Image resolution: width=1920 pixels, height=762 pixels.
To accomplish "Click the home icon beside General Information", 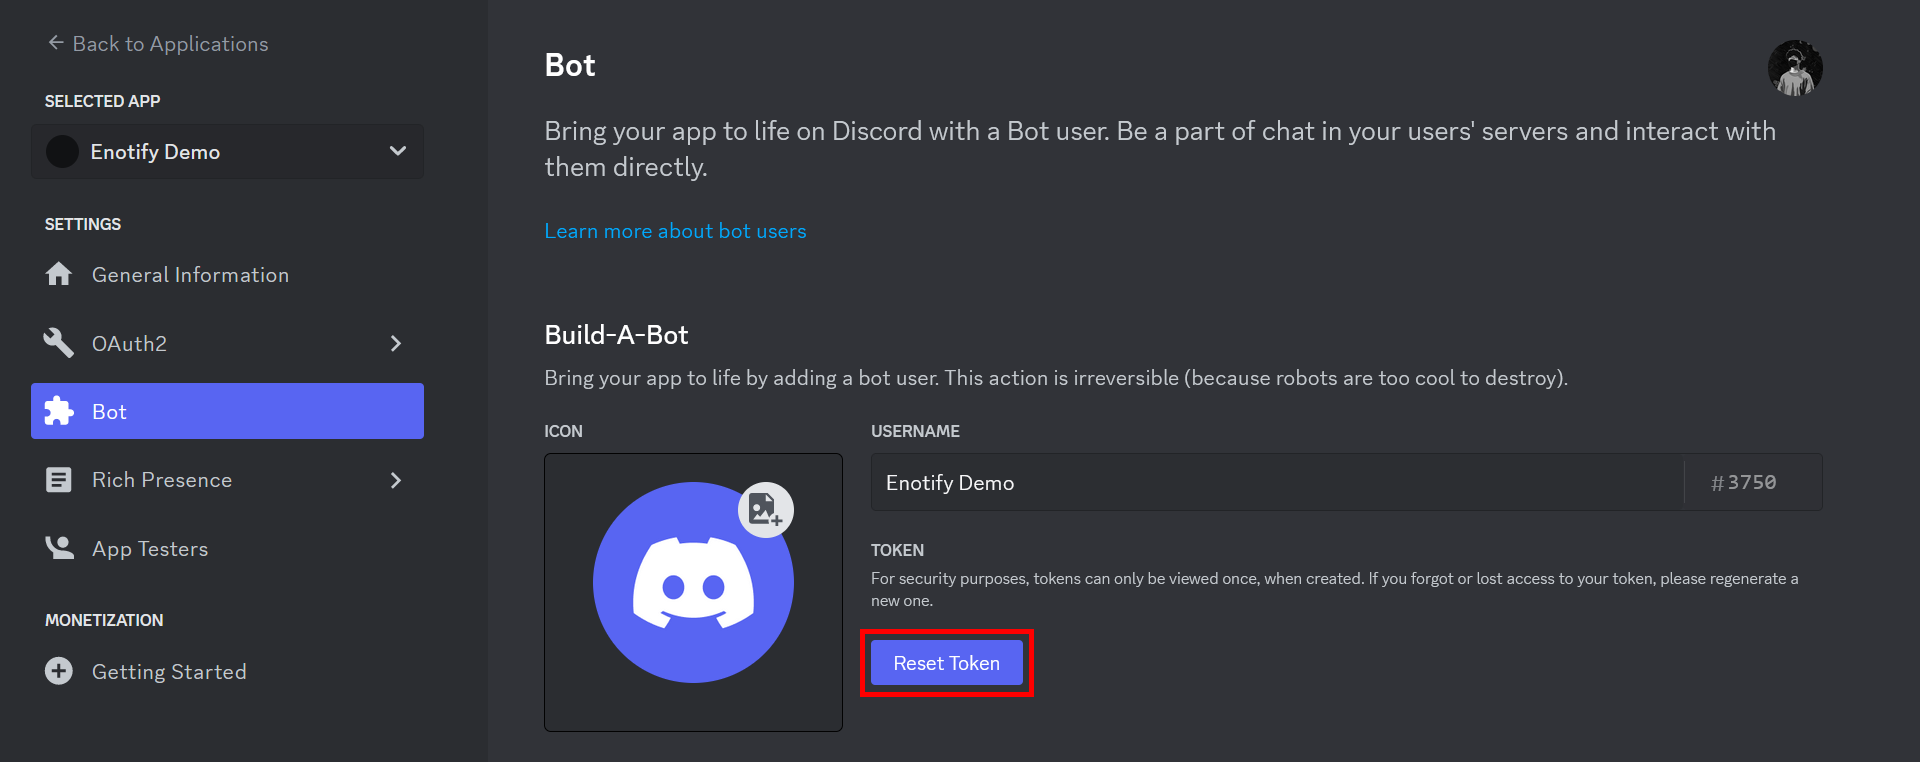I will [x=59, y=274].
